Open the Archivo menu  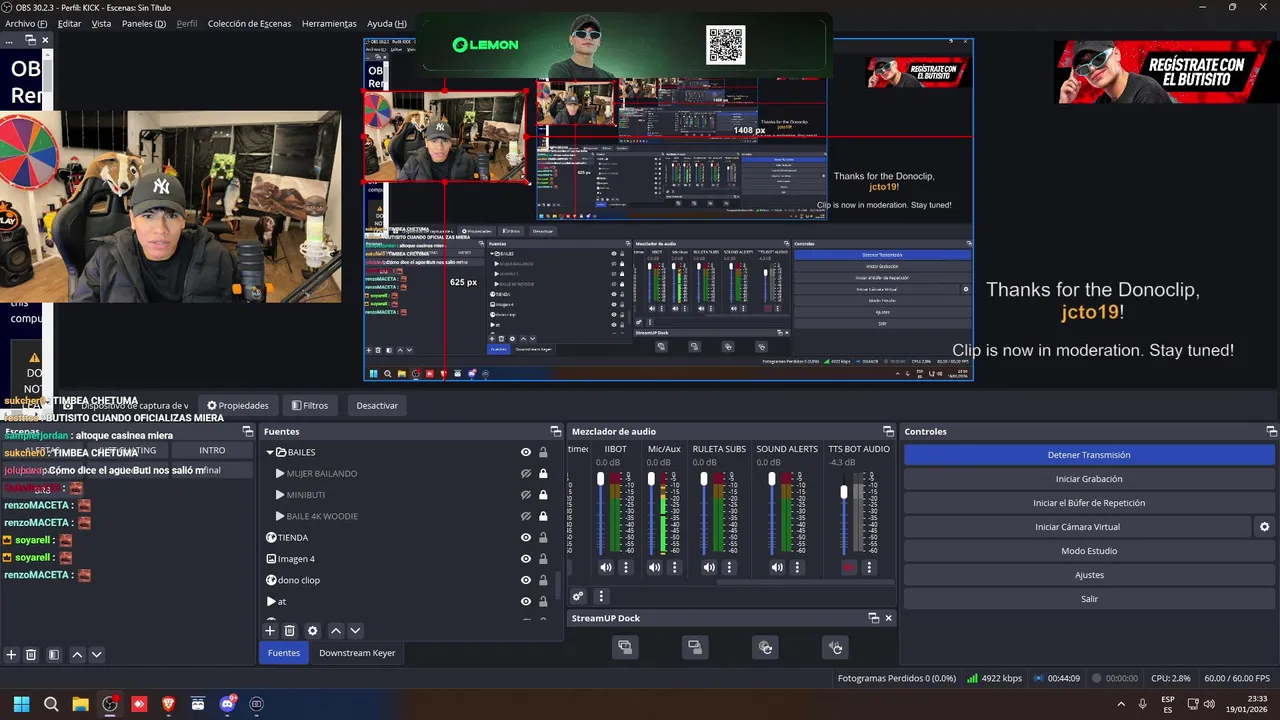point(26,23)
